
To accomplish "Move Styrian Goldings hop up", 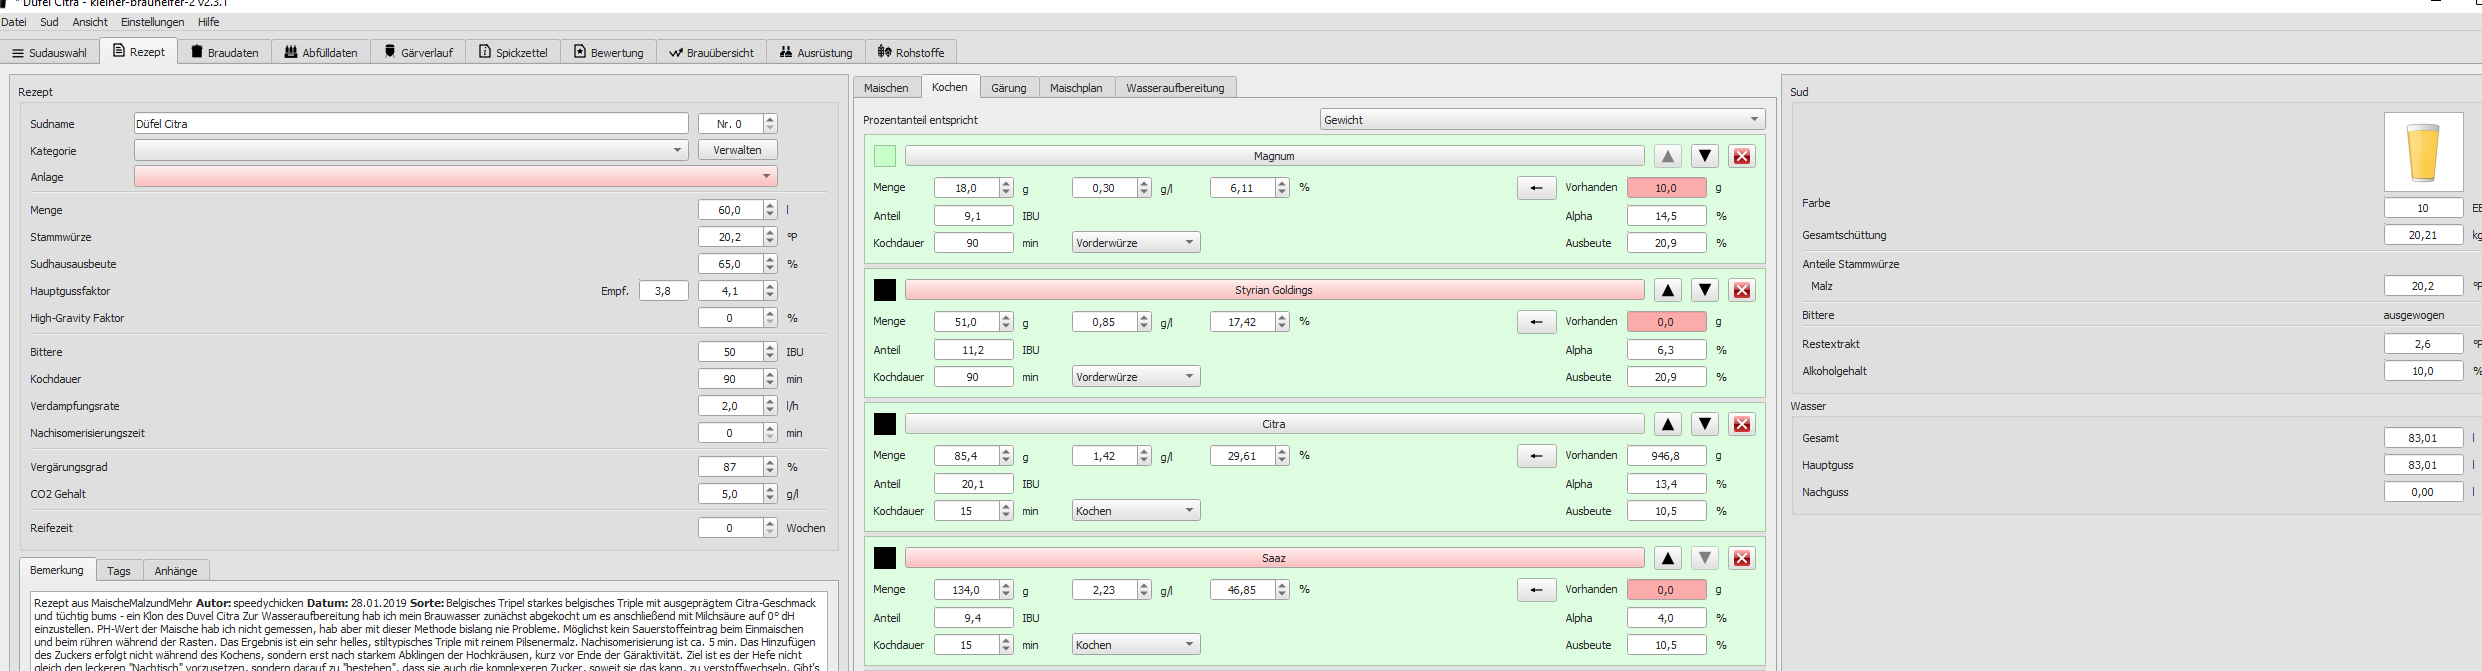I will 1667,290.
